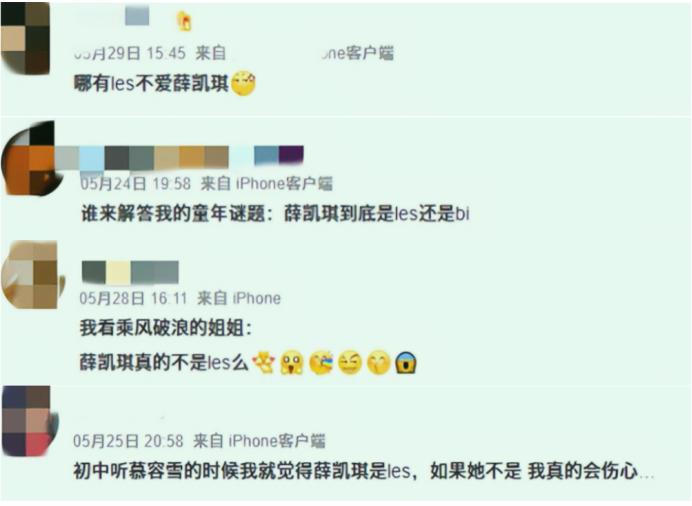Click the member badge icon beside first username

(x=184, y=21)
